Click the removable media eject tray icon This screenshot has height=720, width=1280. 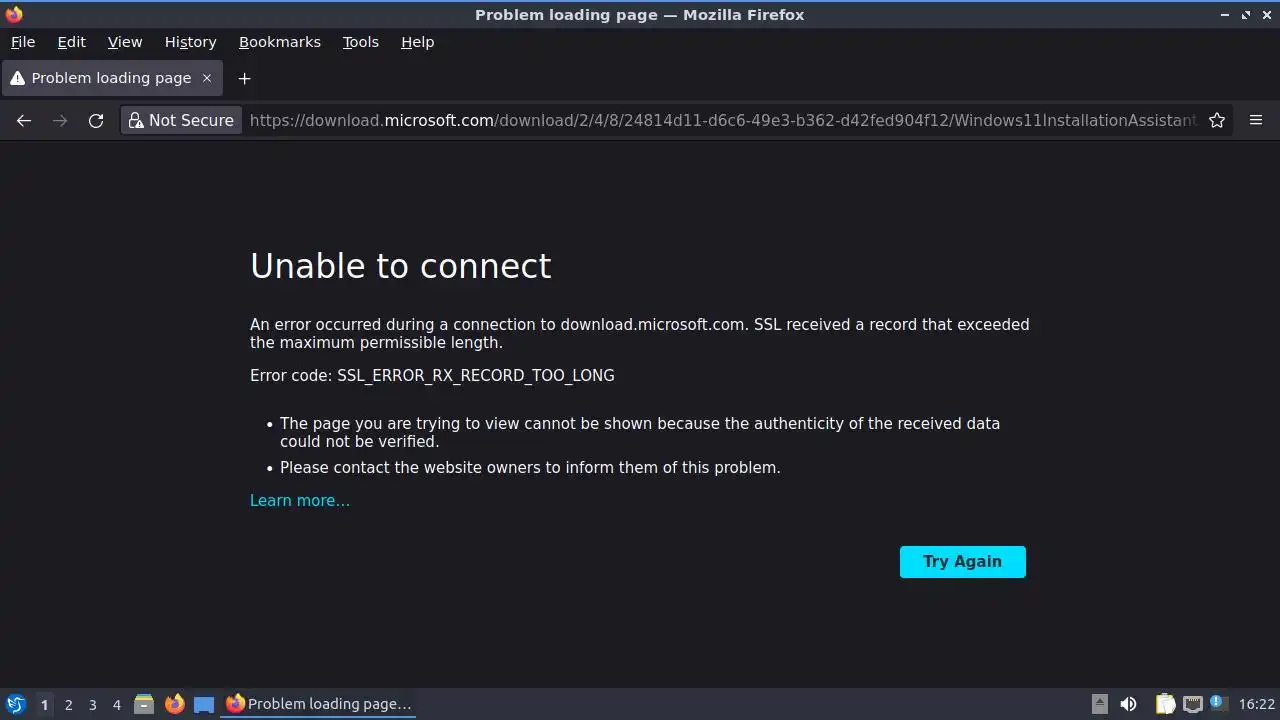pos(1099,704)
